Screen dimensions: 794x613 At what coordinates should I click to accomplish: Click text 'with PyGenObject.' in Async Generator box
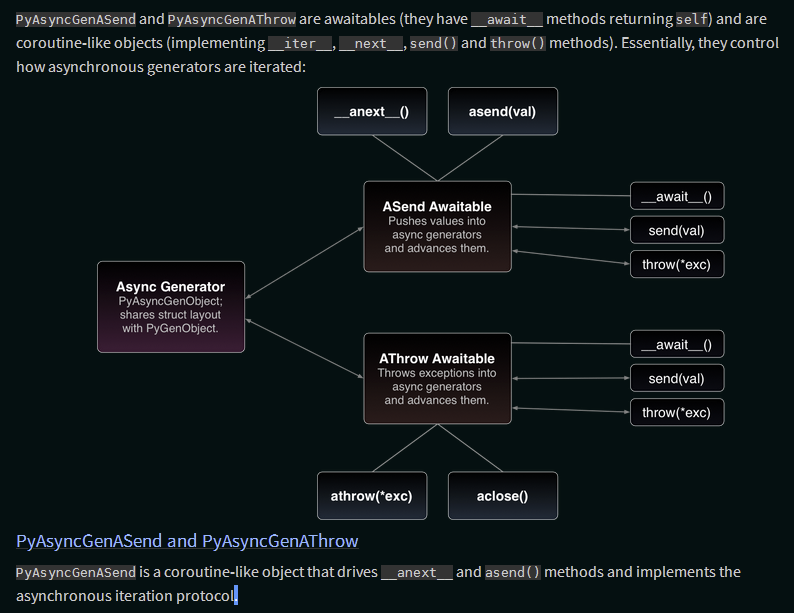tap(170, 329)
